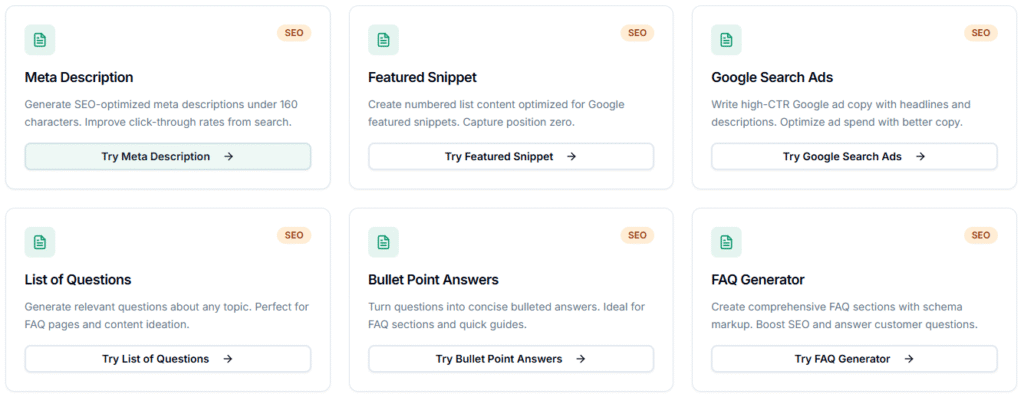This screenshot has height=404, width=1024.
Task: Click the List of Questions document icon
Action: (x=40, y=242)
